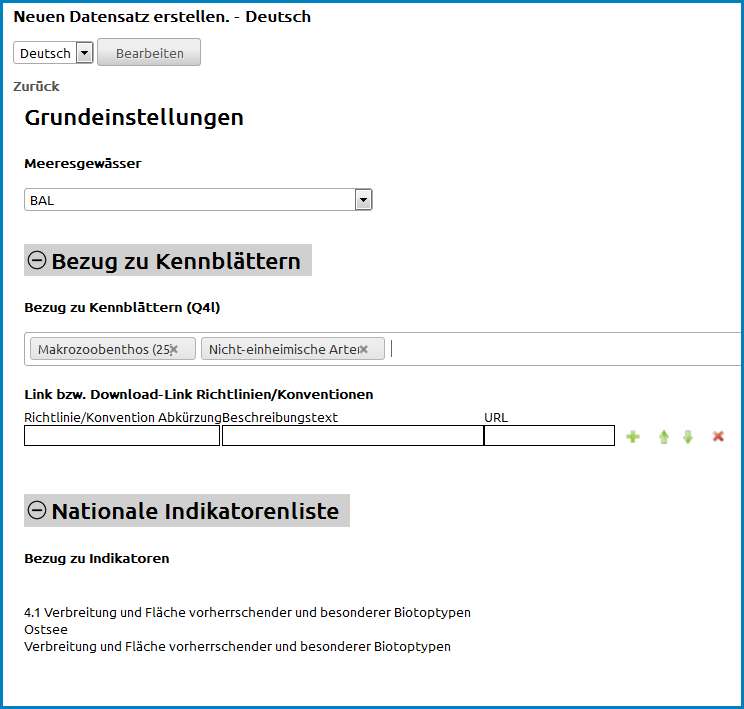Focus the Richtlinie/Konvention Abkürzung field
The height and width of the screenshot is (709, 744).
pos(121,436)
